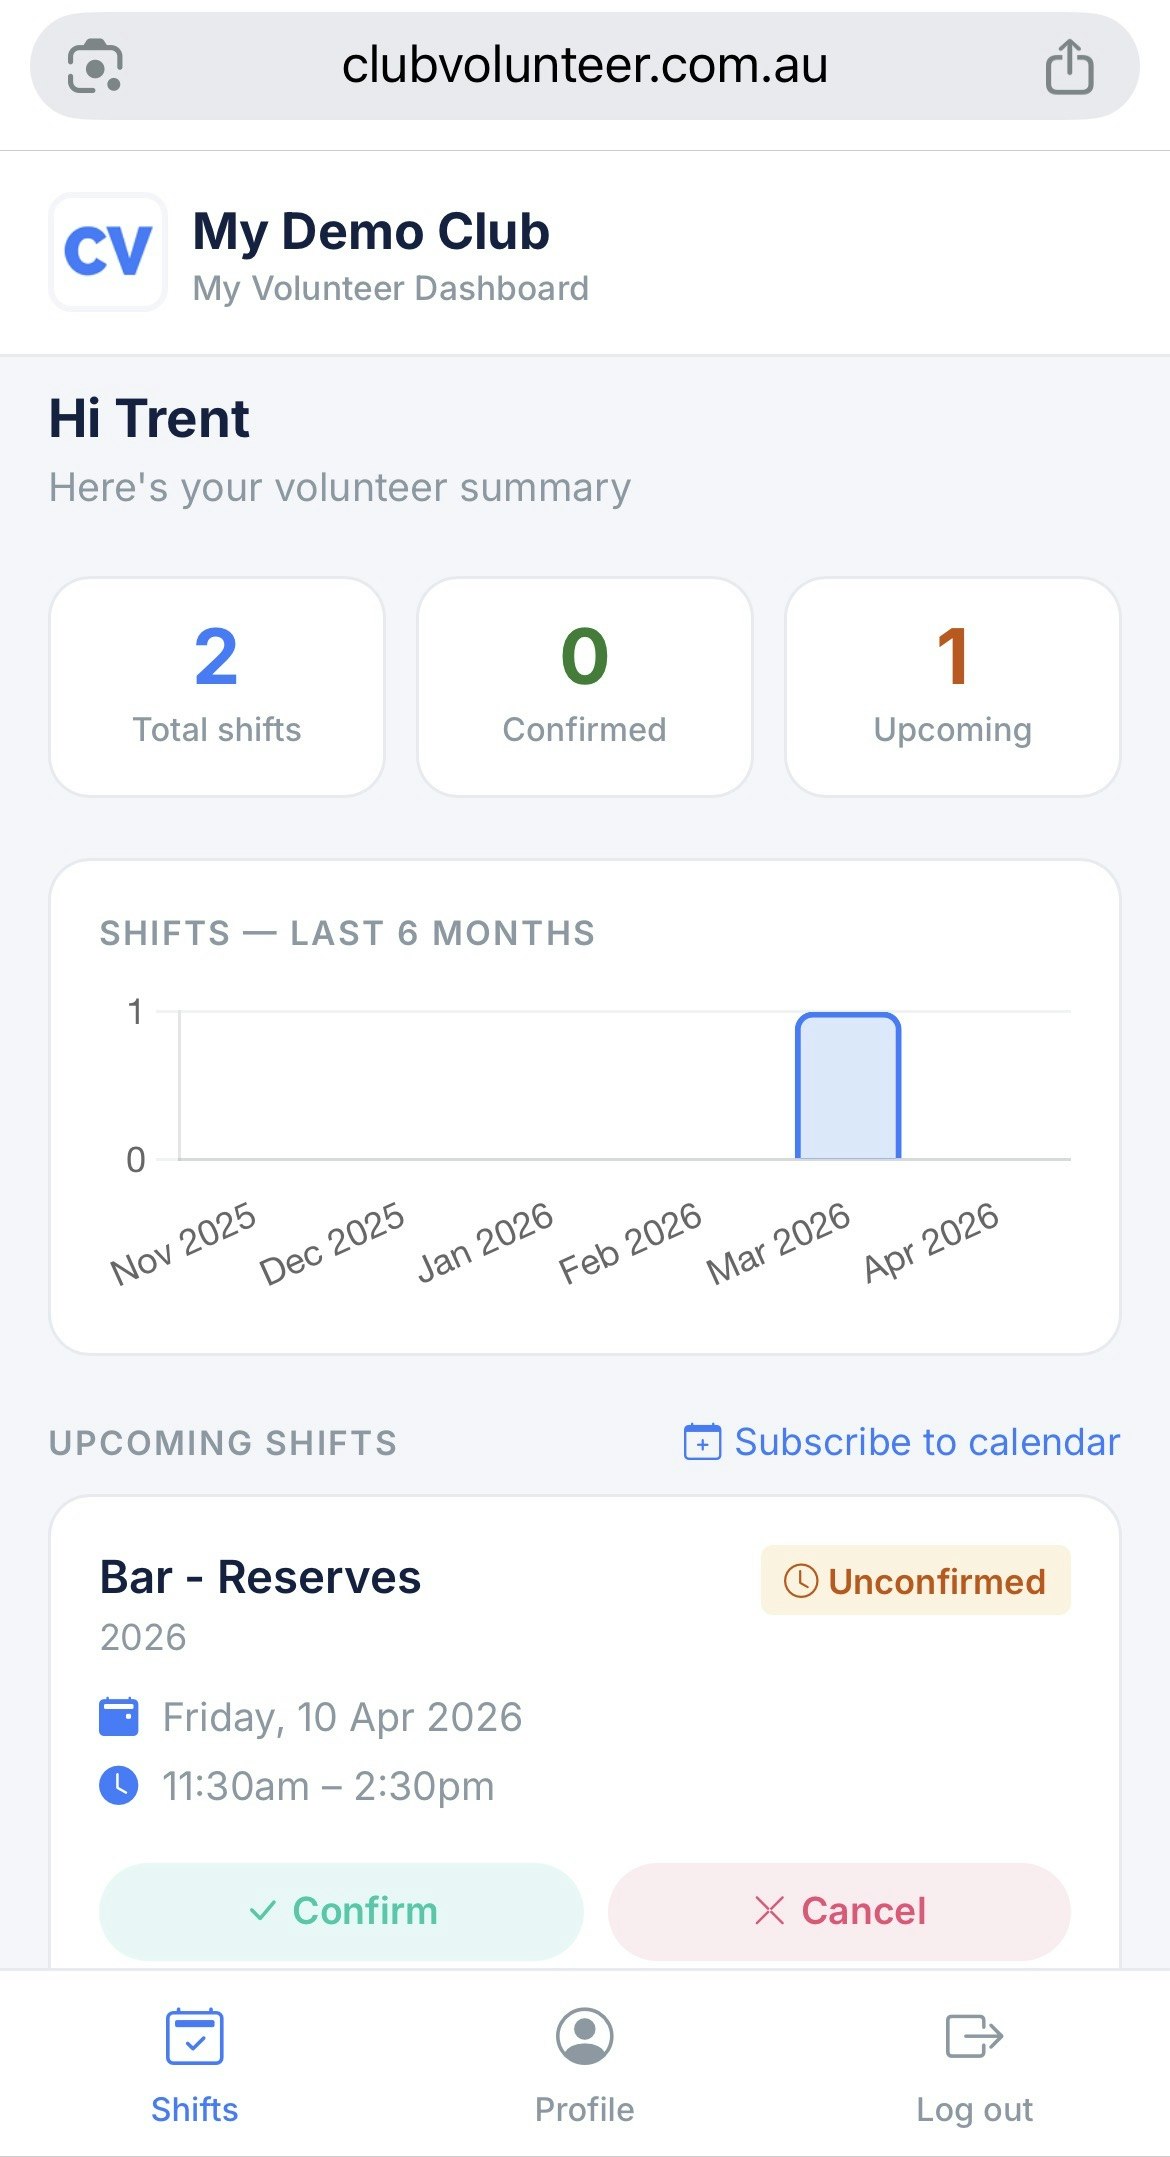1170x2157 pixels.
Task: Tap the Unconfirmed status badge
Action: coord(916,1581)
